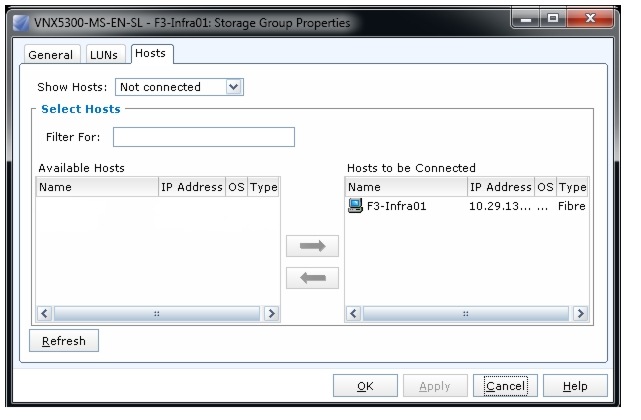Click the F3-Infra01 host computer icon
Screen dimensions: 641x420
pos(355,206)
